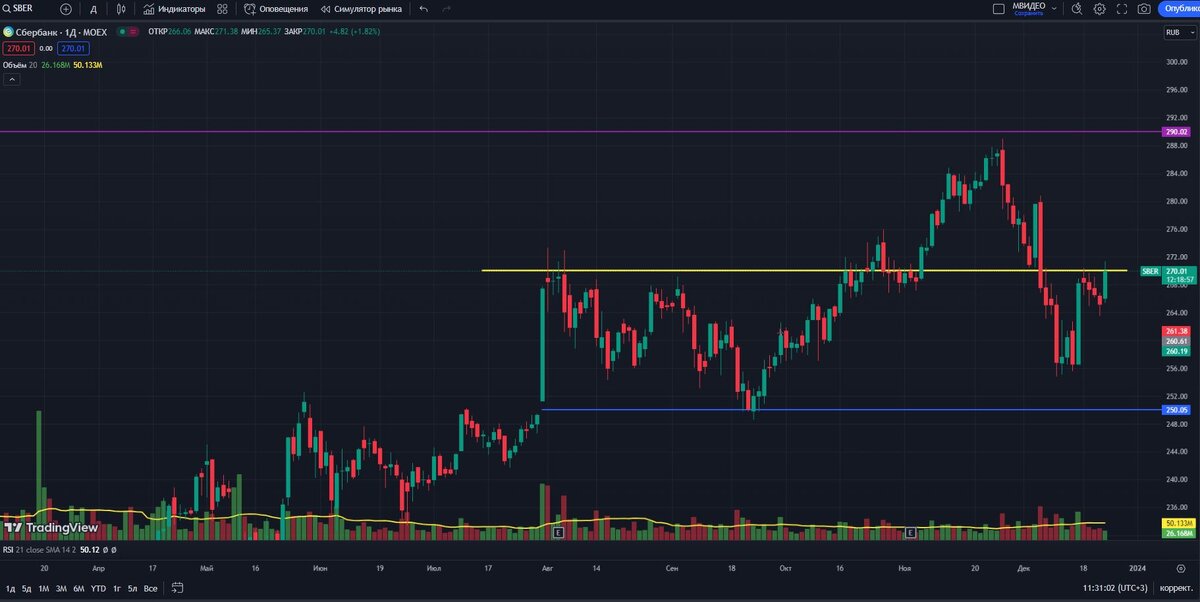Add a symbol to compare with plus icon

coord(66,9)
